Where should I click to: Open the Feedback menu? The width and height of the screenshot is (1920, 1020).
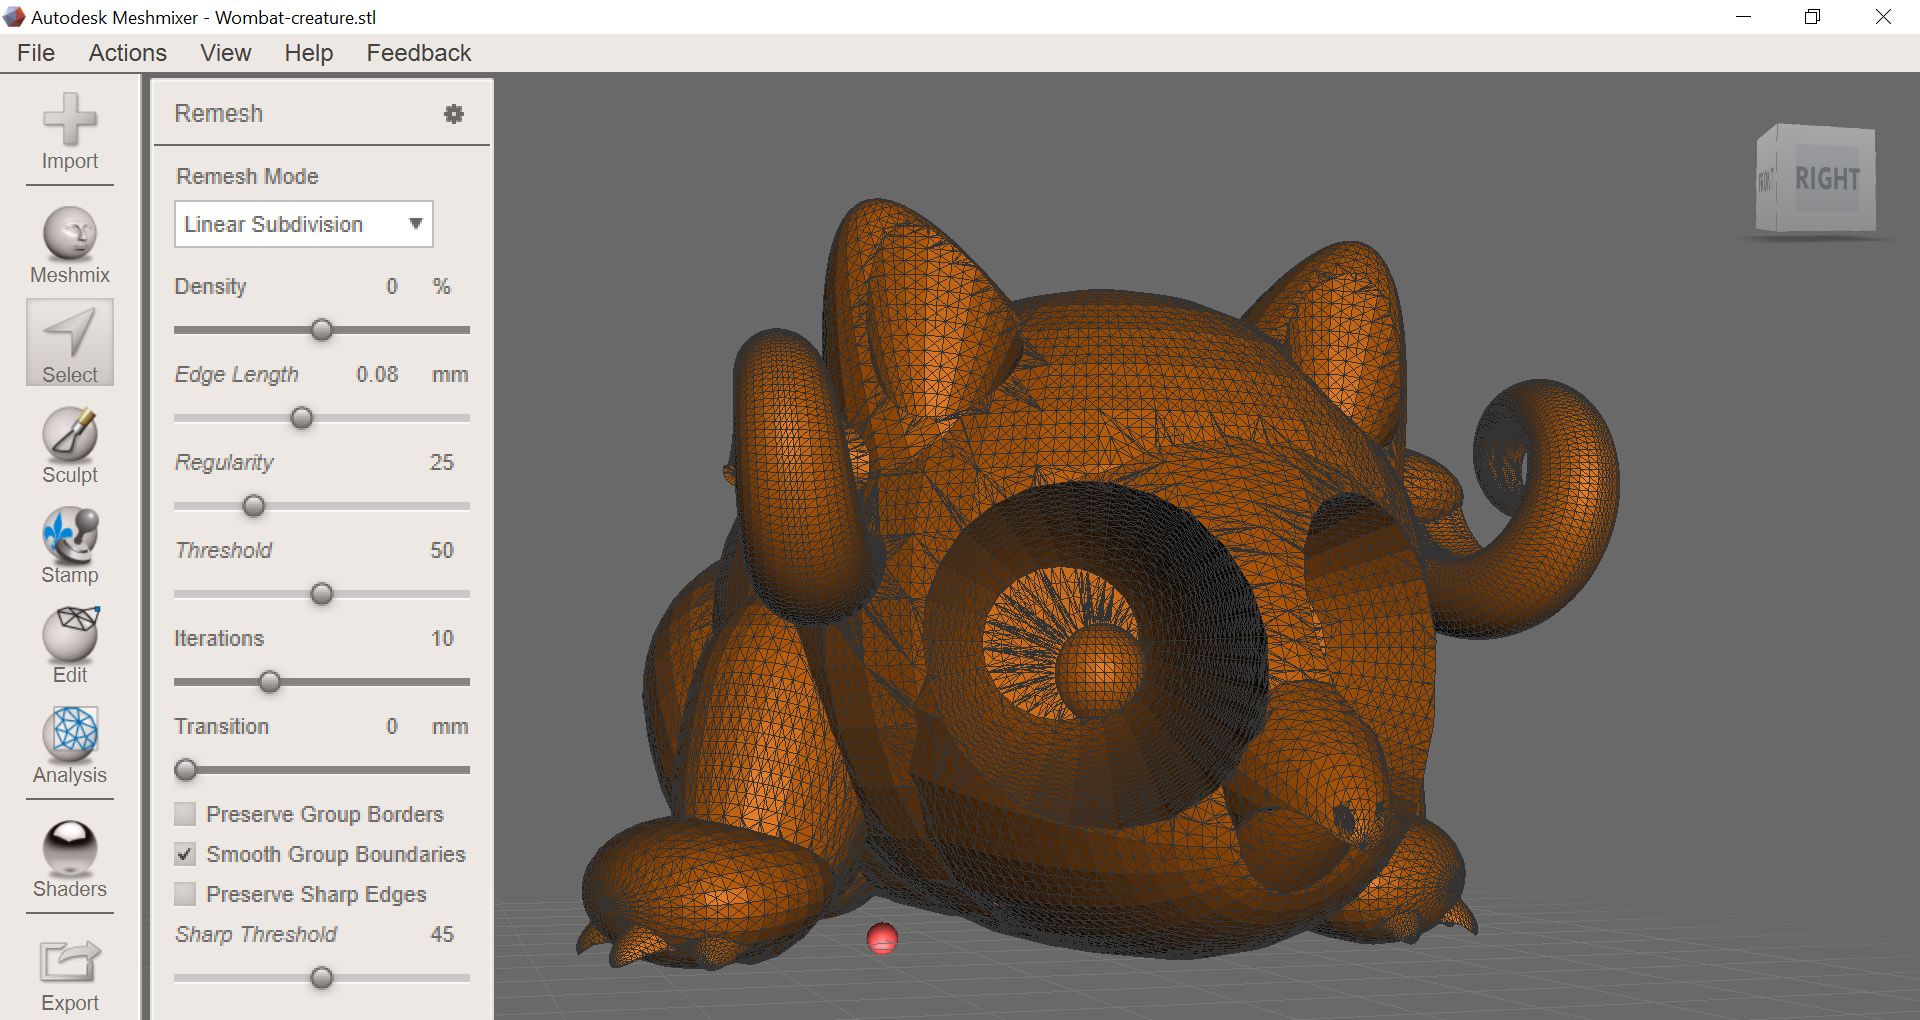pos(418,52)
